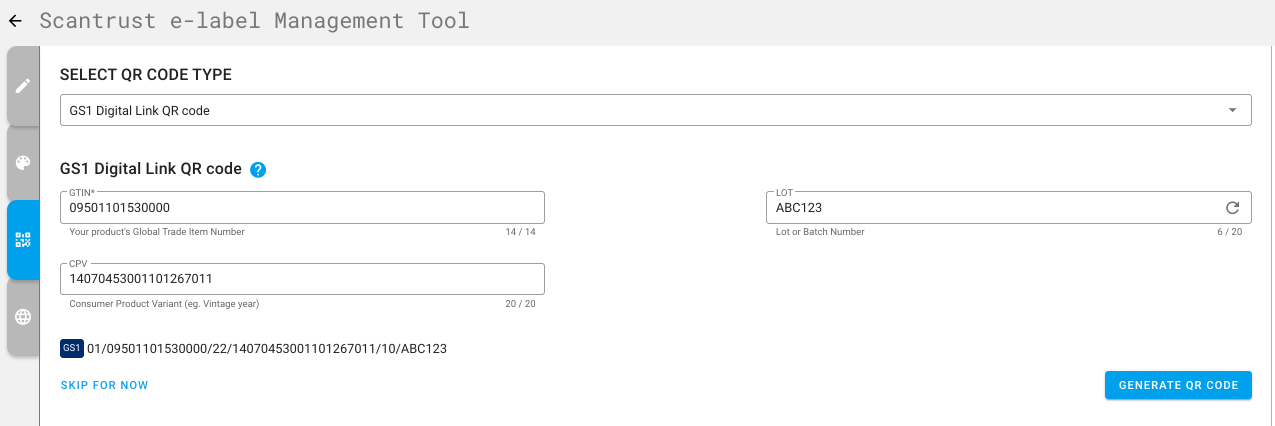This screenshot has height=426, width=1275.
Task: Click the blue help question mark icon
Action: 258,169
